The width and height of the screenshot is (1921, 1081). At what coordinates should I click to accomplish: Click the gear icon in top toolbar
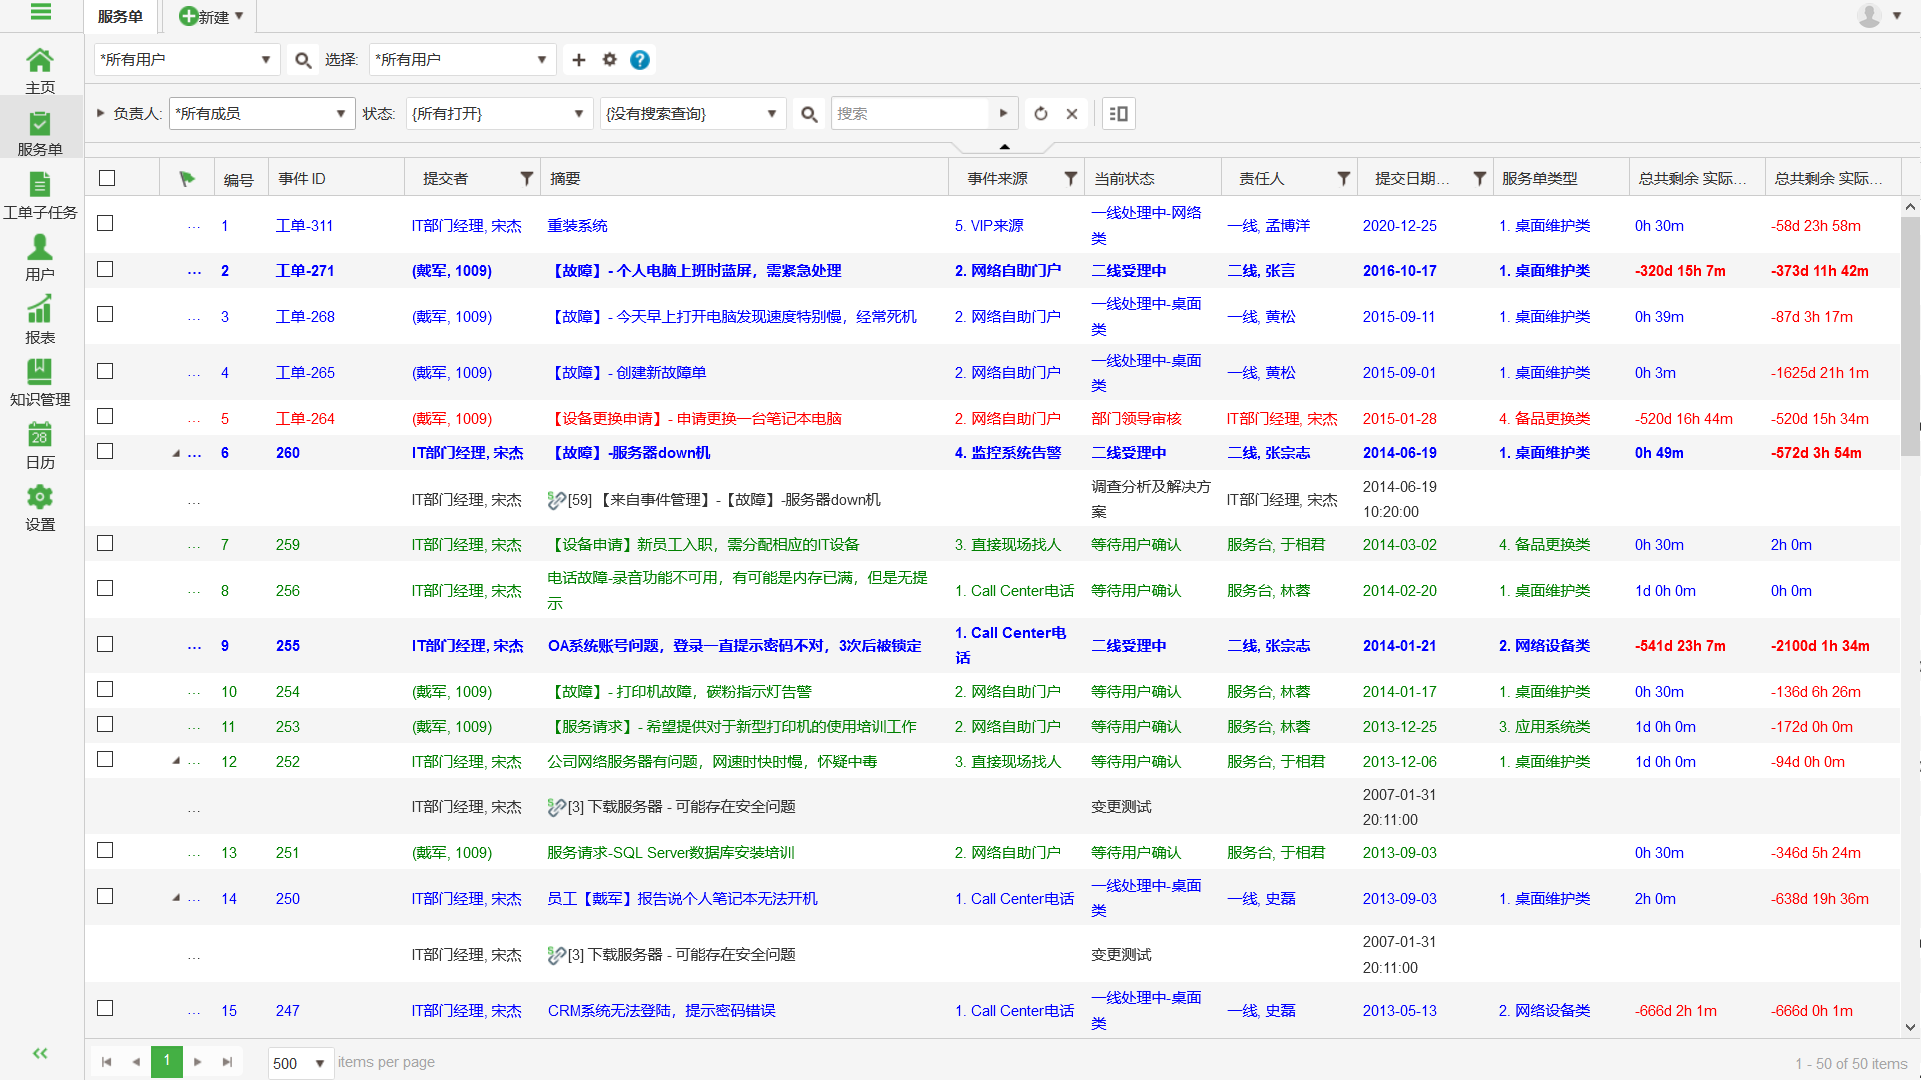pos(610,60)
